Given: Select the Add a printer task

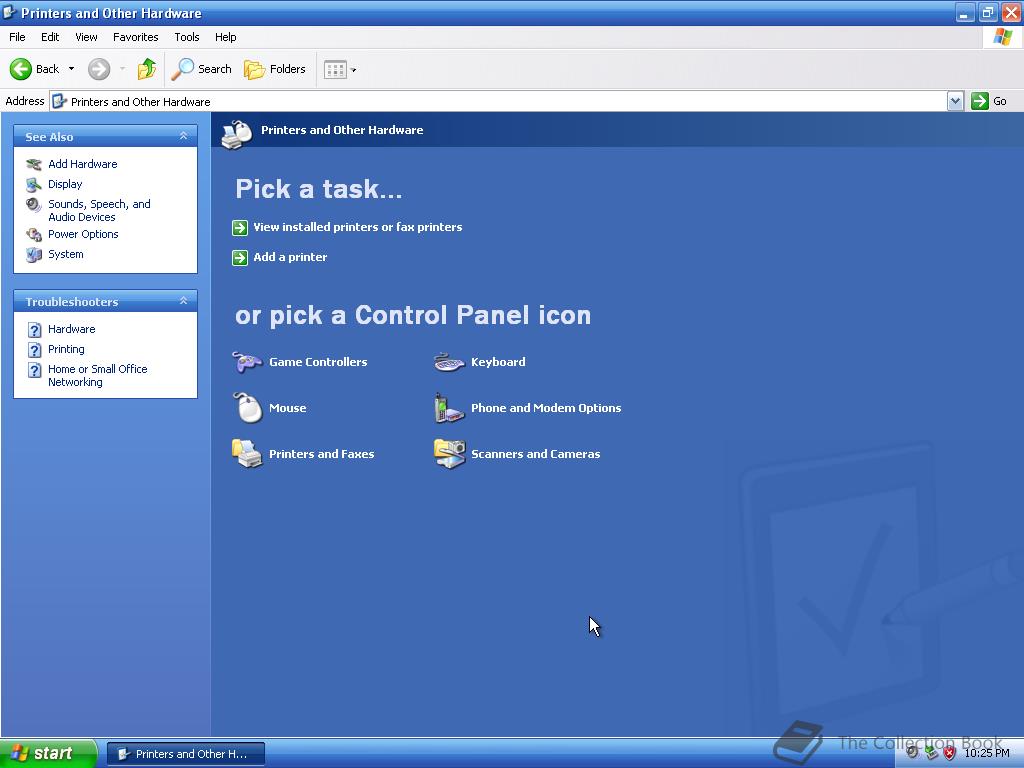Looking at the screenshot, I should [290, 257].
